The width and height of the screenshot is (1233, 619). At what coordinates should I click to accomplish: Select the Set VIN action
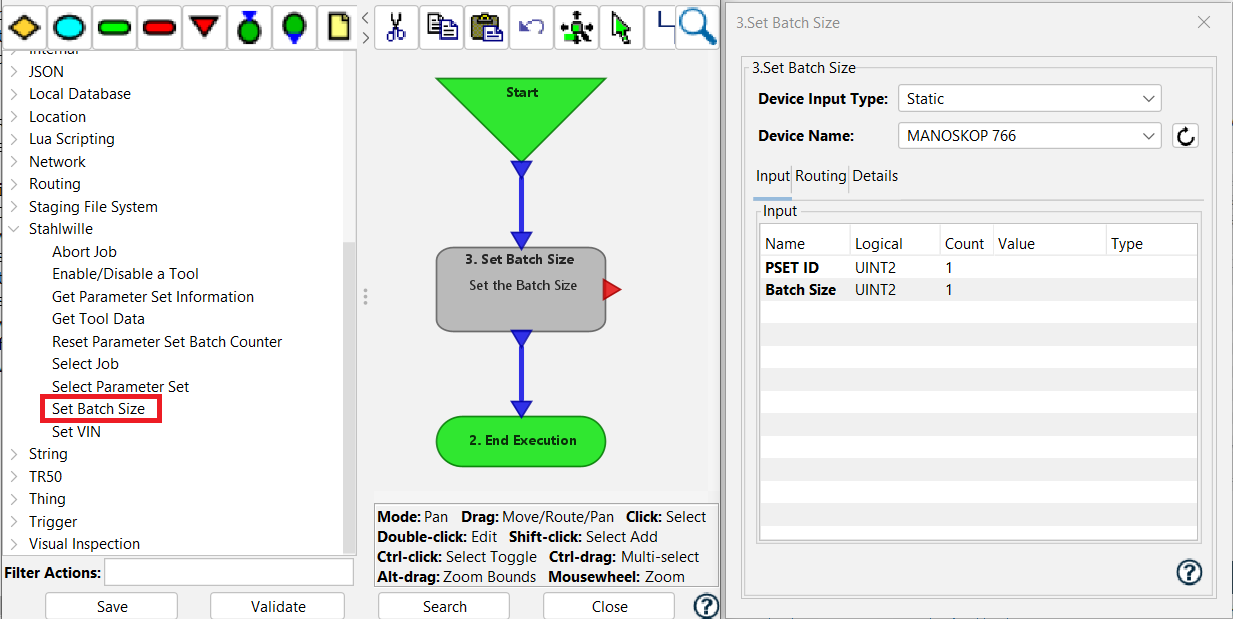76,432
